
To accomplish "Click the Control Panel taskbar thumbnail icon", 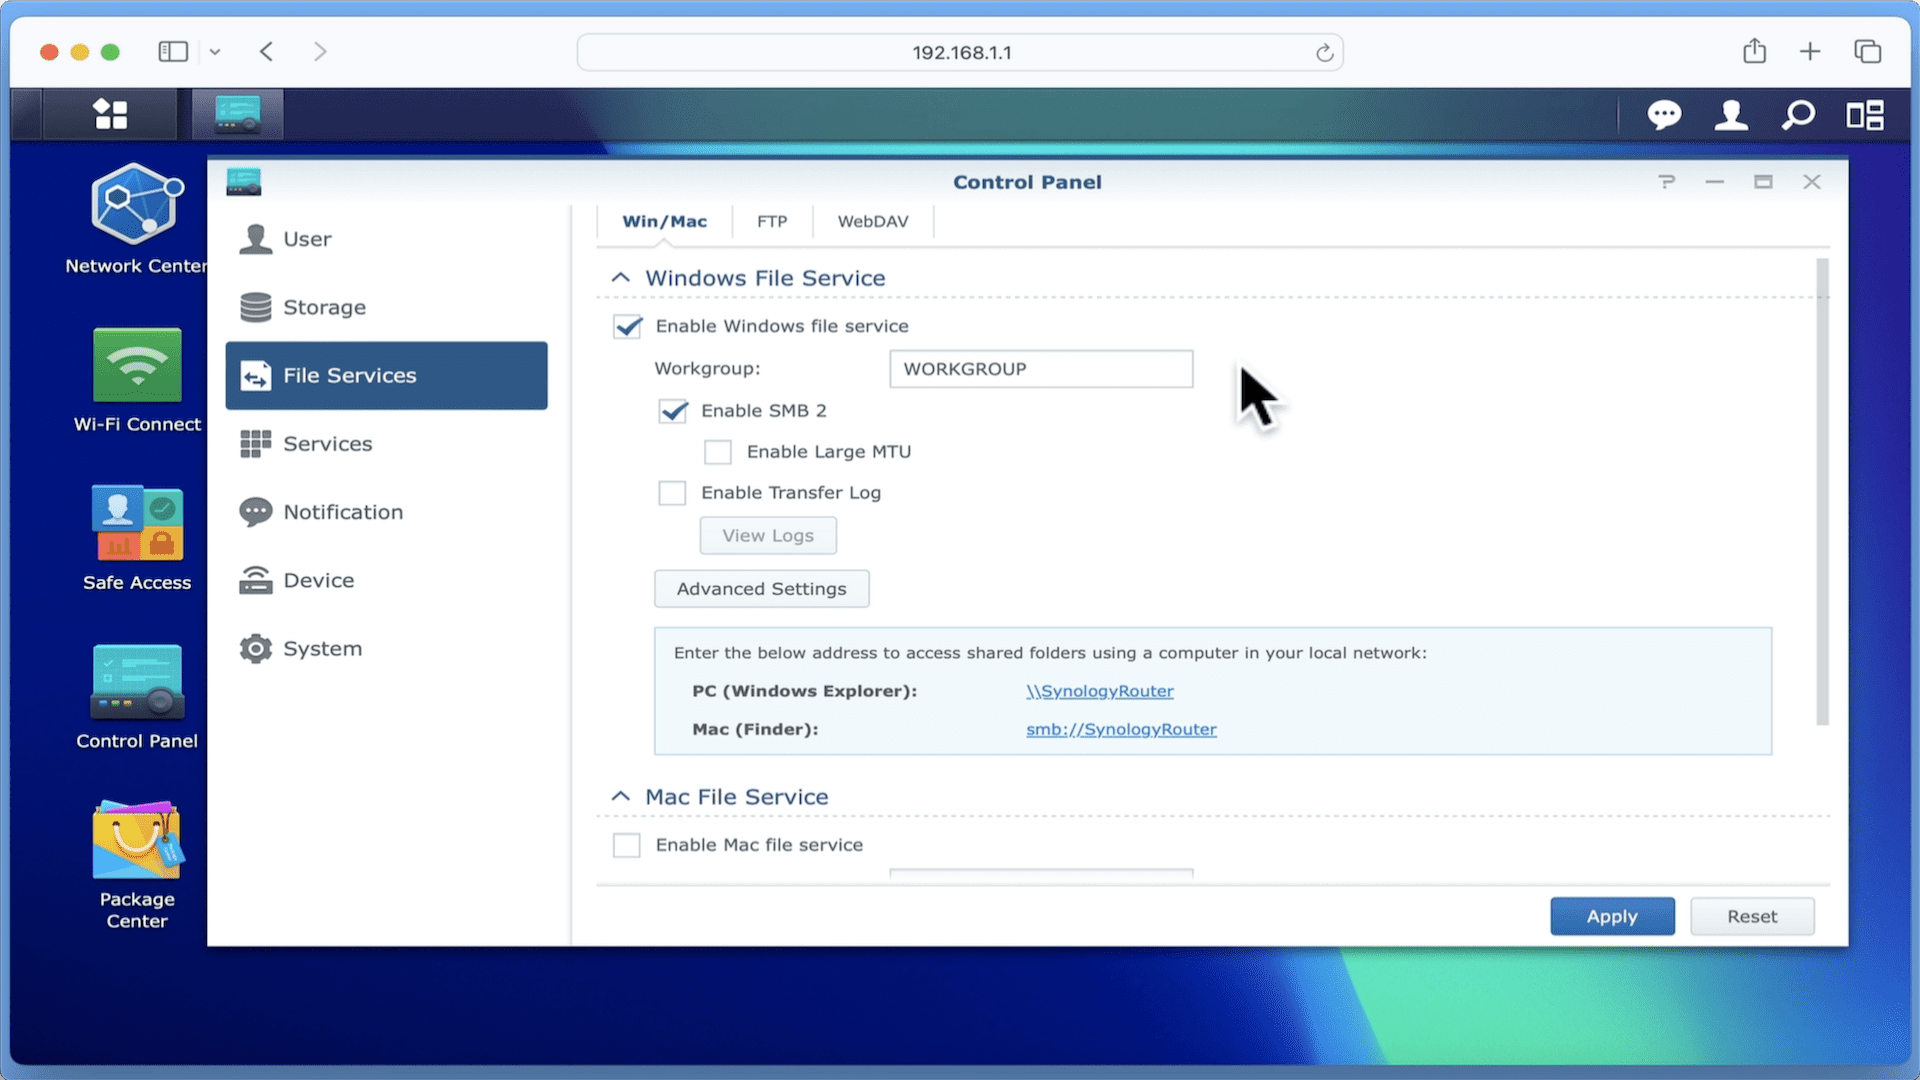I will pos(237,114).
